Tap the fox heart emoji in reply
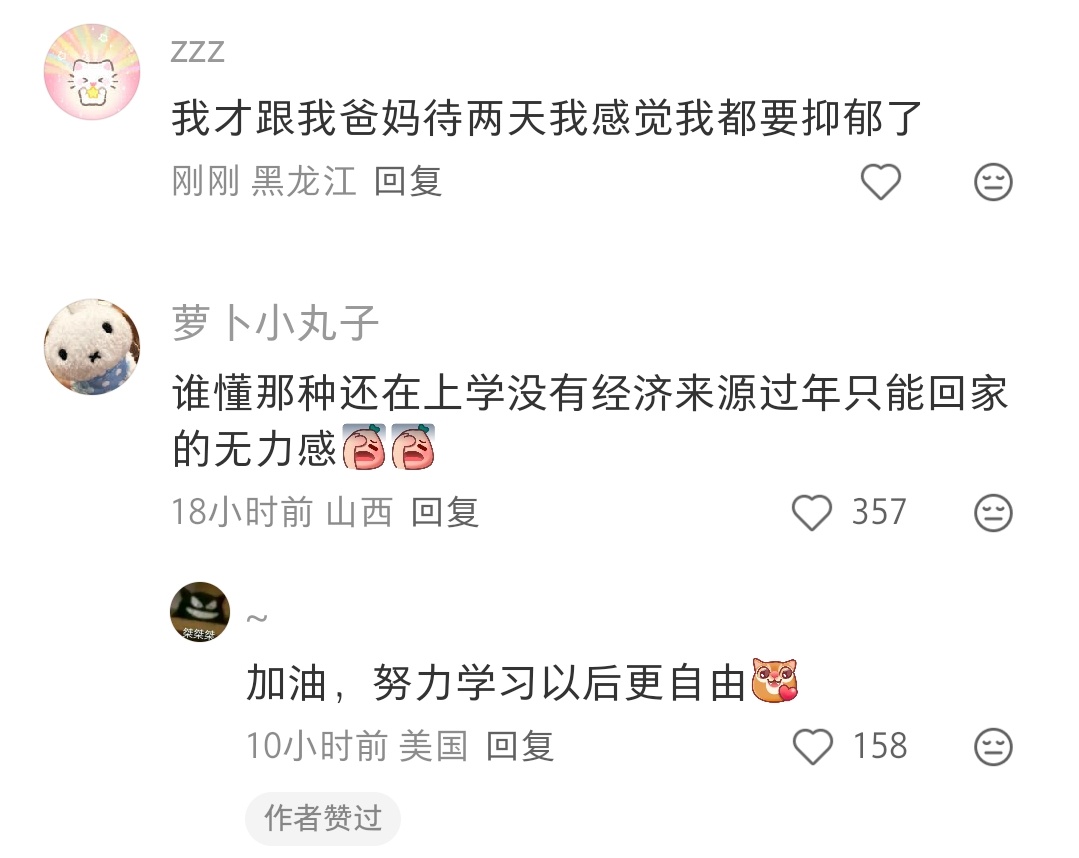The image size is (1079, 858). (774, 680)
